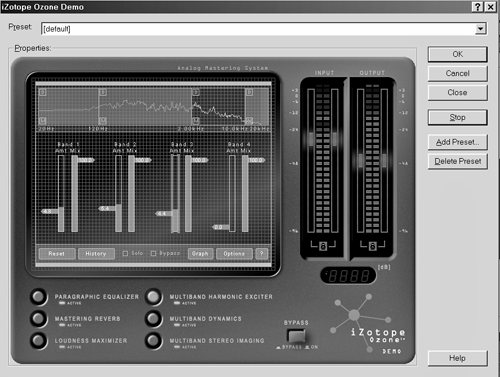The height and width of the screenshot is (377, 500).
Task: Select the Mastering Reverb round button
Action: (39, 319)
